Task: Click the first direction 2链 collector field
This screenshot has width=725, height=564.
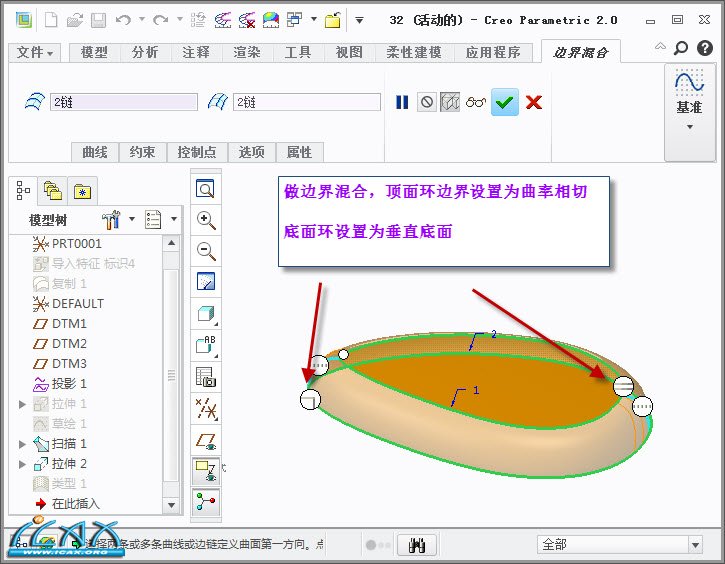Action: click(x=124, y=102)
